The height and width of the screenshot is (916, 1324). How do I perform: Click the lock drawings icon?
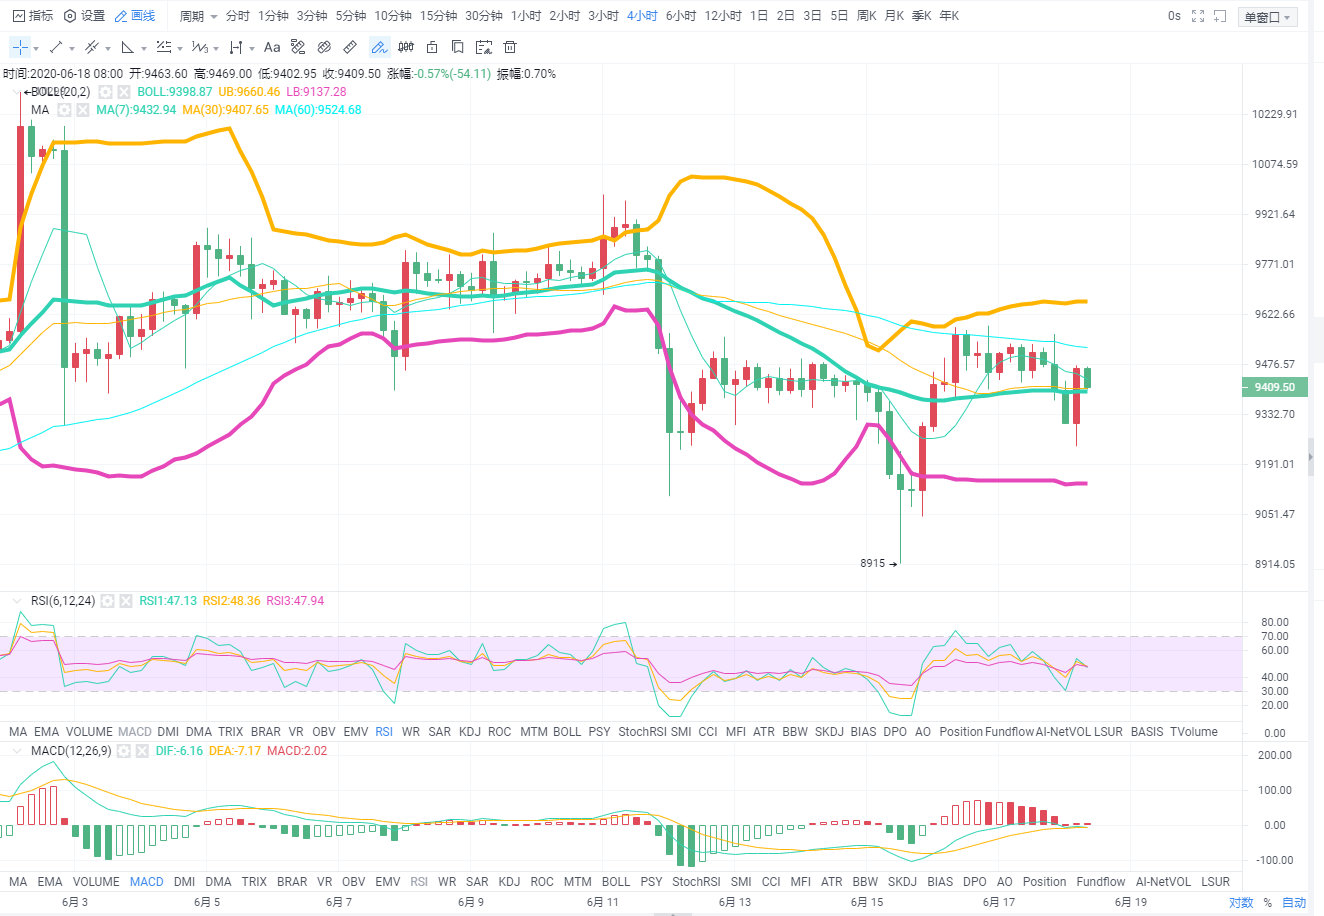(x=432, y=47)
